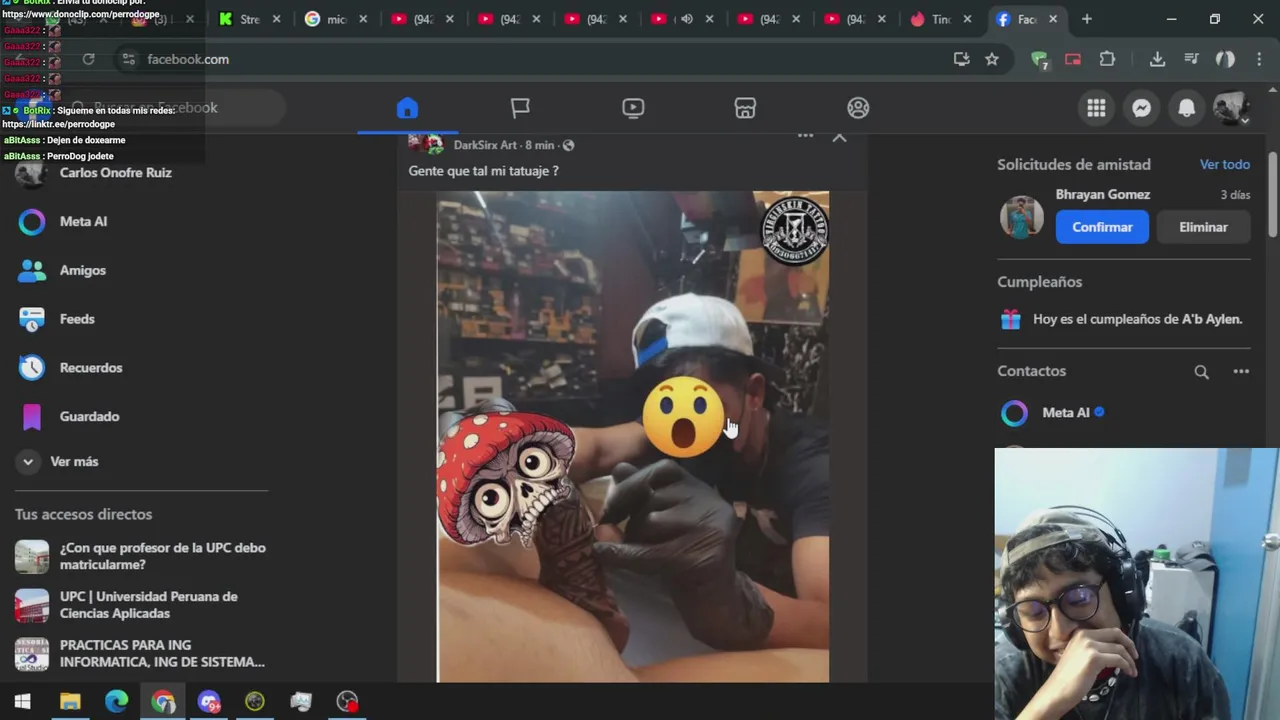This screenshot has height=720, width=1280.
Task: Open PRACTICAS PARA ING INFORMATICA shortcut
Action: pos(140,654)
